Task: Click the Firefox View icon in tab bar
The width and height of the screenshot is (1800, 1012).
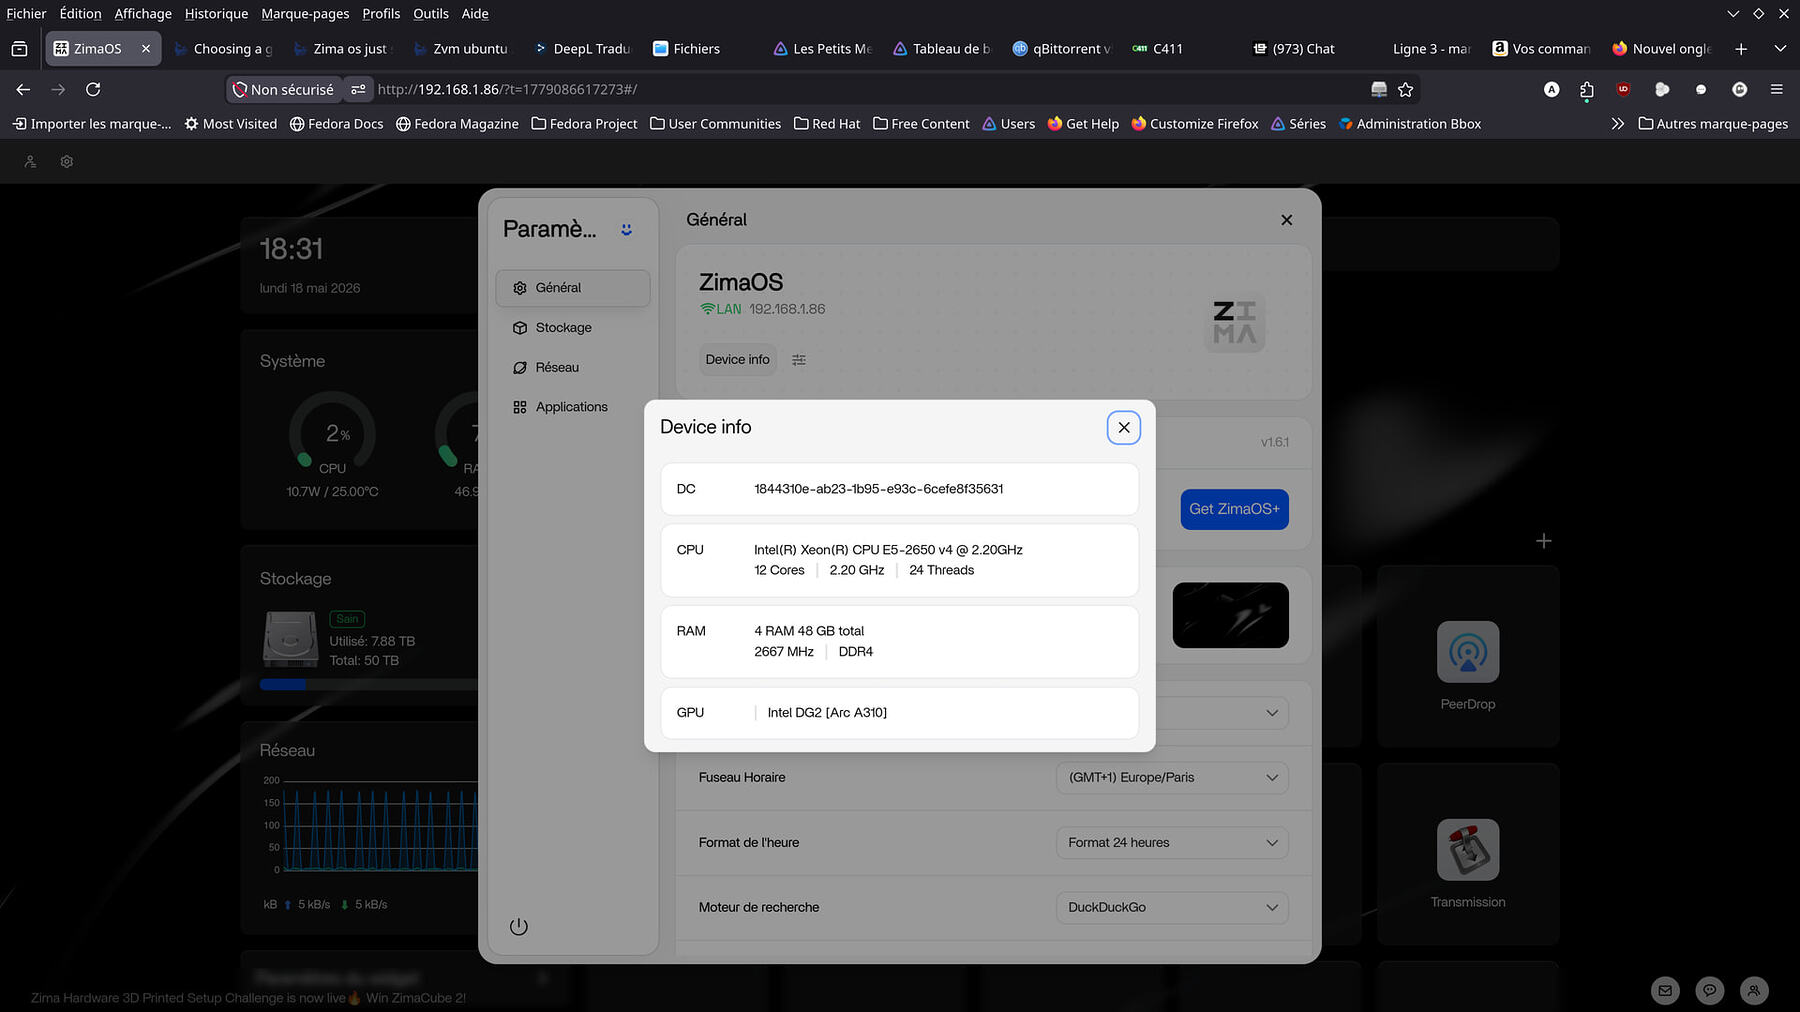Action: point(19,49)
